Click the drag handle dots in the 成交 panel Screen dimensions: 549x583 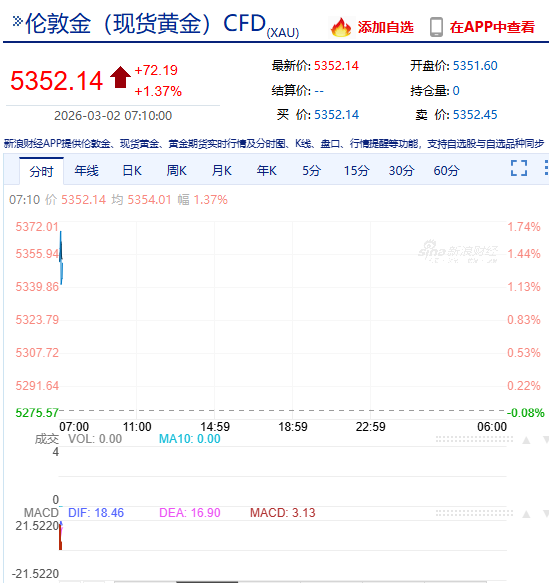474,440
